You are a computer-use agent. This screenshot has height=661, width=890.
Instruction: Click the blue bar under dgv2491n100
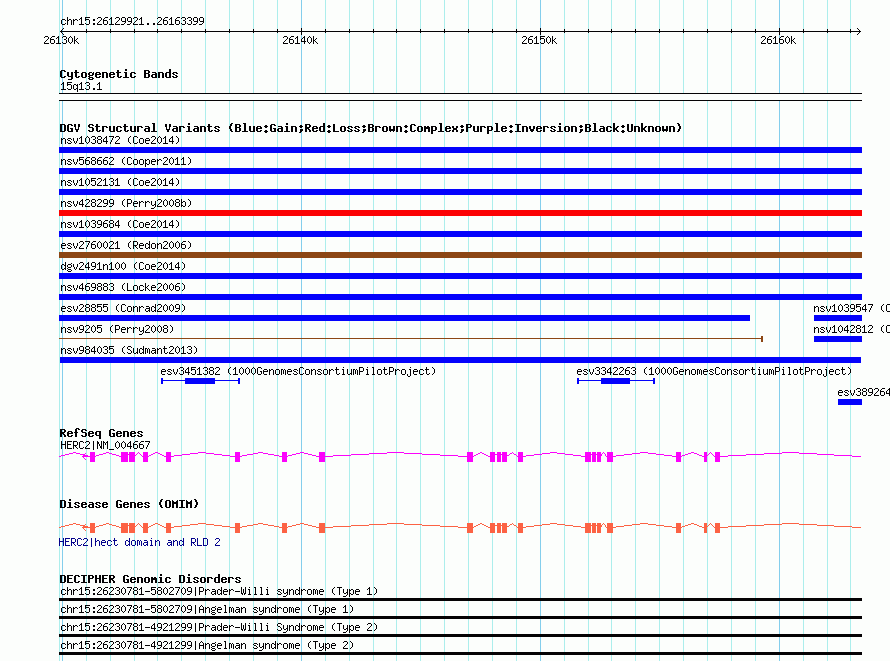460,276
